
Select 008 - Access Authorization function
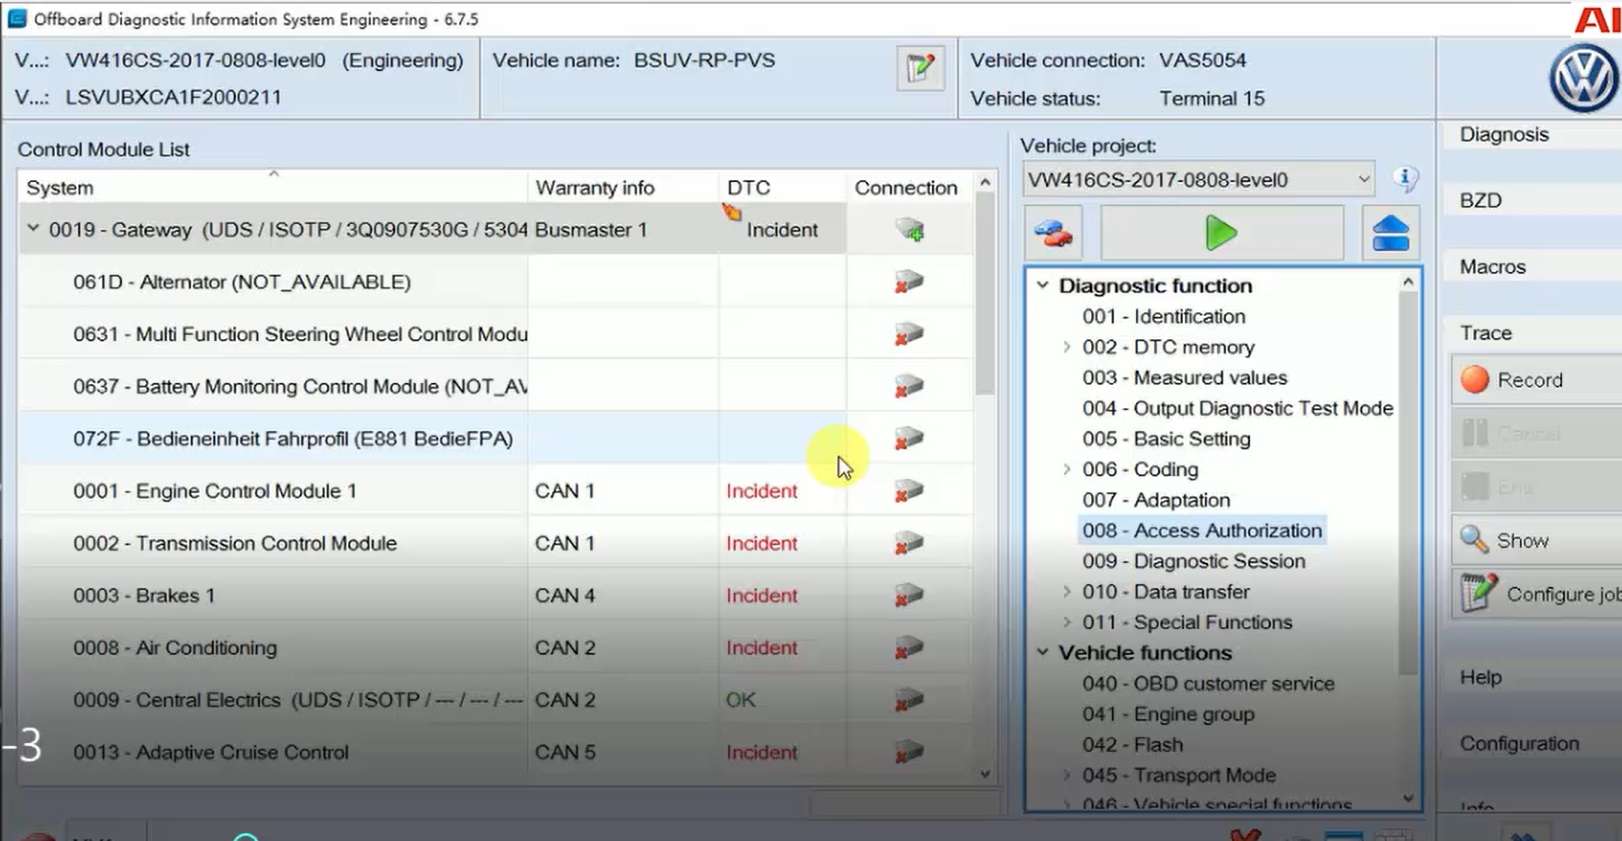click(1201, 531)
